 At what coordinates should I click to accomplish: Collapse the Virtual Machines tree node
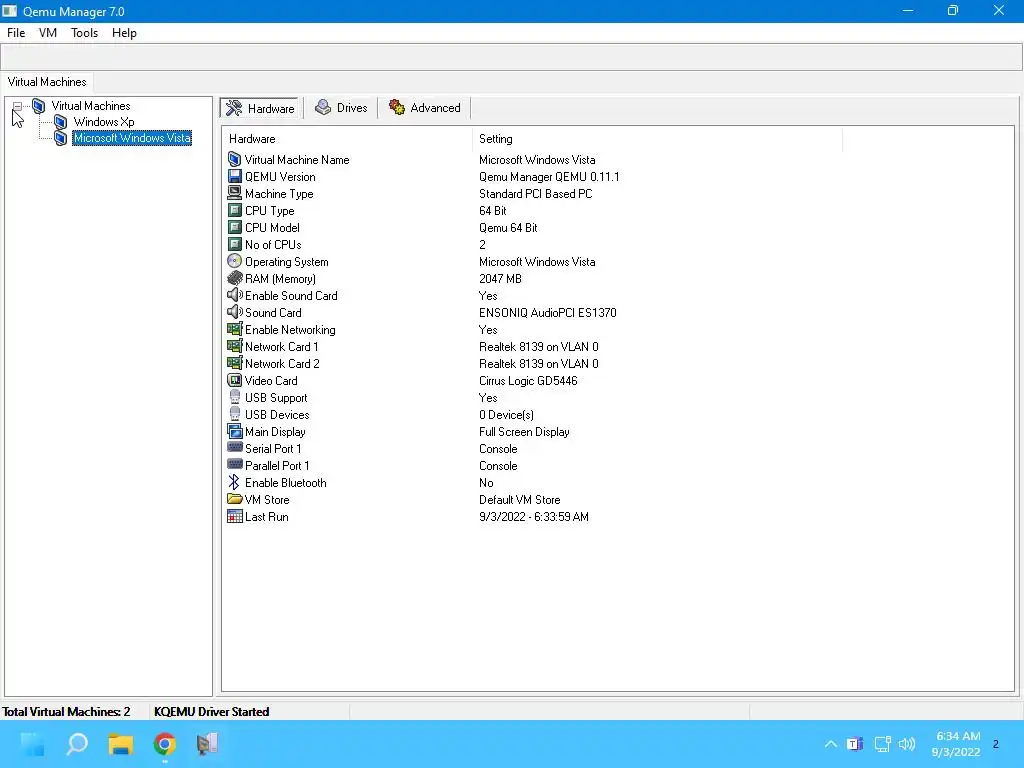click(18, 106)
